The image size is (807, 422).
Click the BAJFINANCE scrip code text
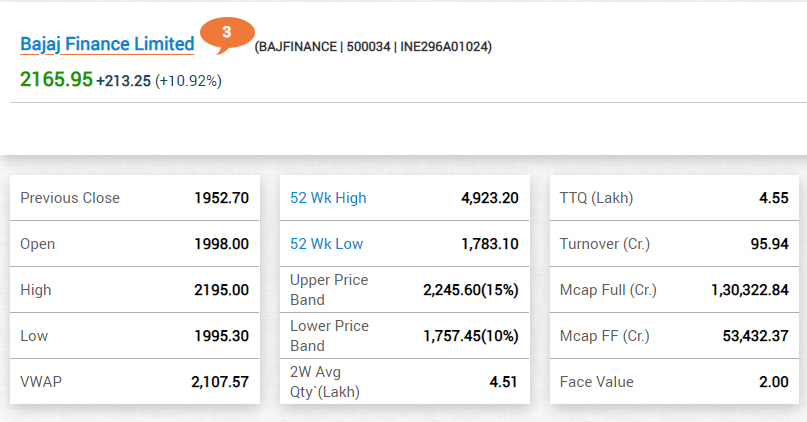299,47
